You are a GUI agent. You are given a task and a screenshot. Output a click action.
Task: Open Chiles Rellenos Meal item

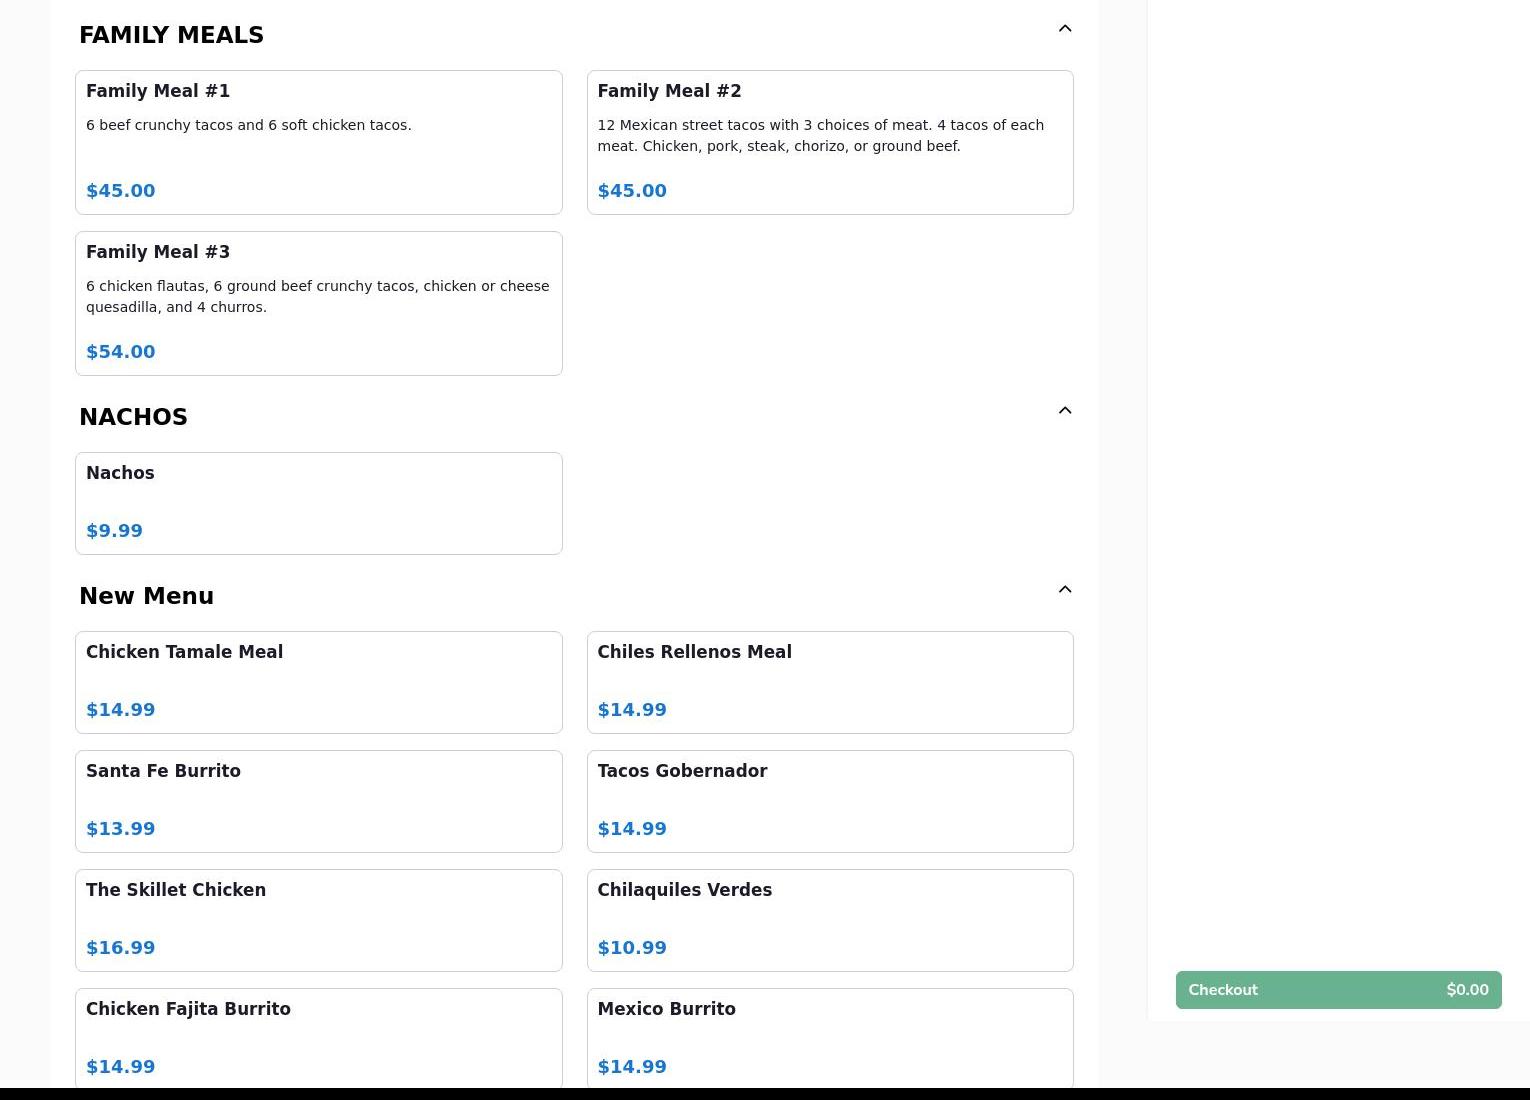pyautogui.click(x=829, y=682)
